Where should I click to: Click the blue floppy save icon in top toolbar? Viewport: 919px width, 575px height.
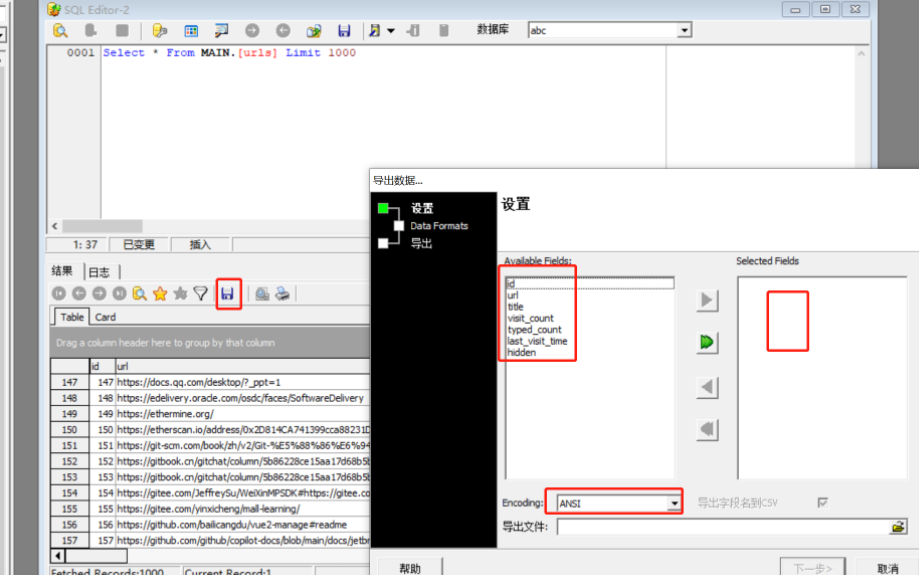344,30
